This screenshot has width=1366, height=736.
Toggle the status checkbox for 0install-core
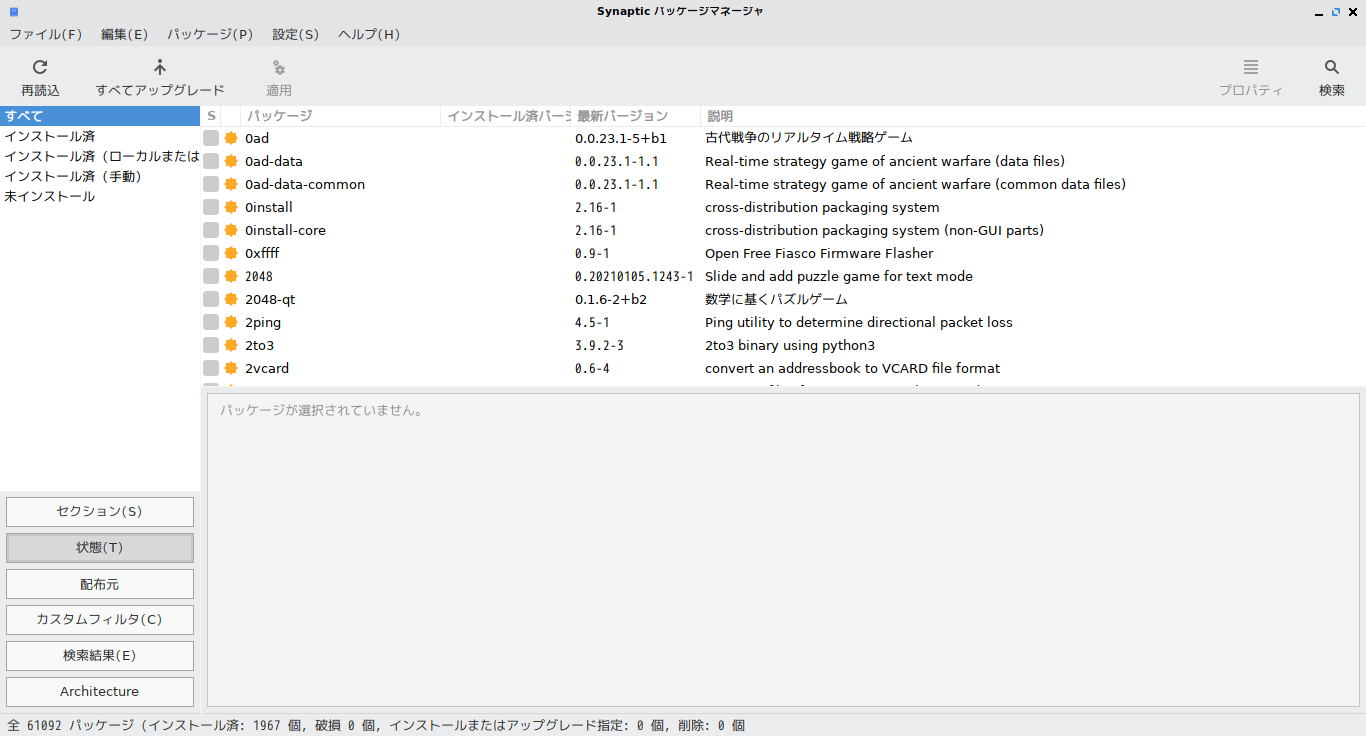211,230
